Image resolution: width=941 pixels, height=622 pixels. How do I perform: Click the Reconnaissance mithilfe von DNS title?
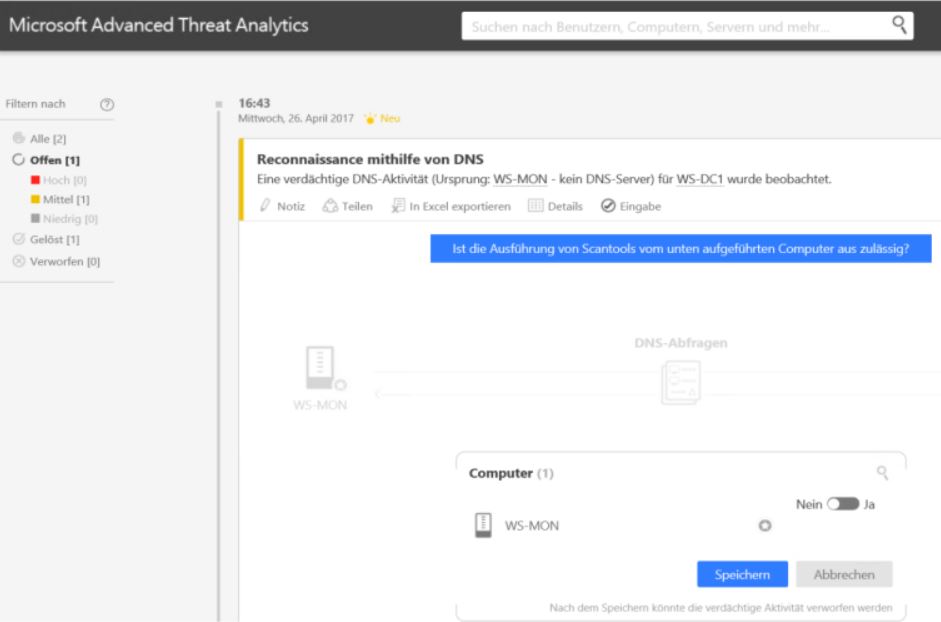[x=370, y=159]
